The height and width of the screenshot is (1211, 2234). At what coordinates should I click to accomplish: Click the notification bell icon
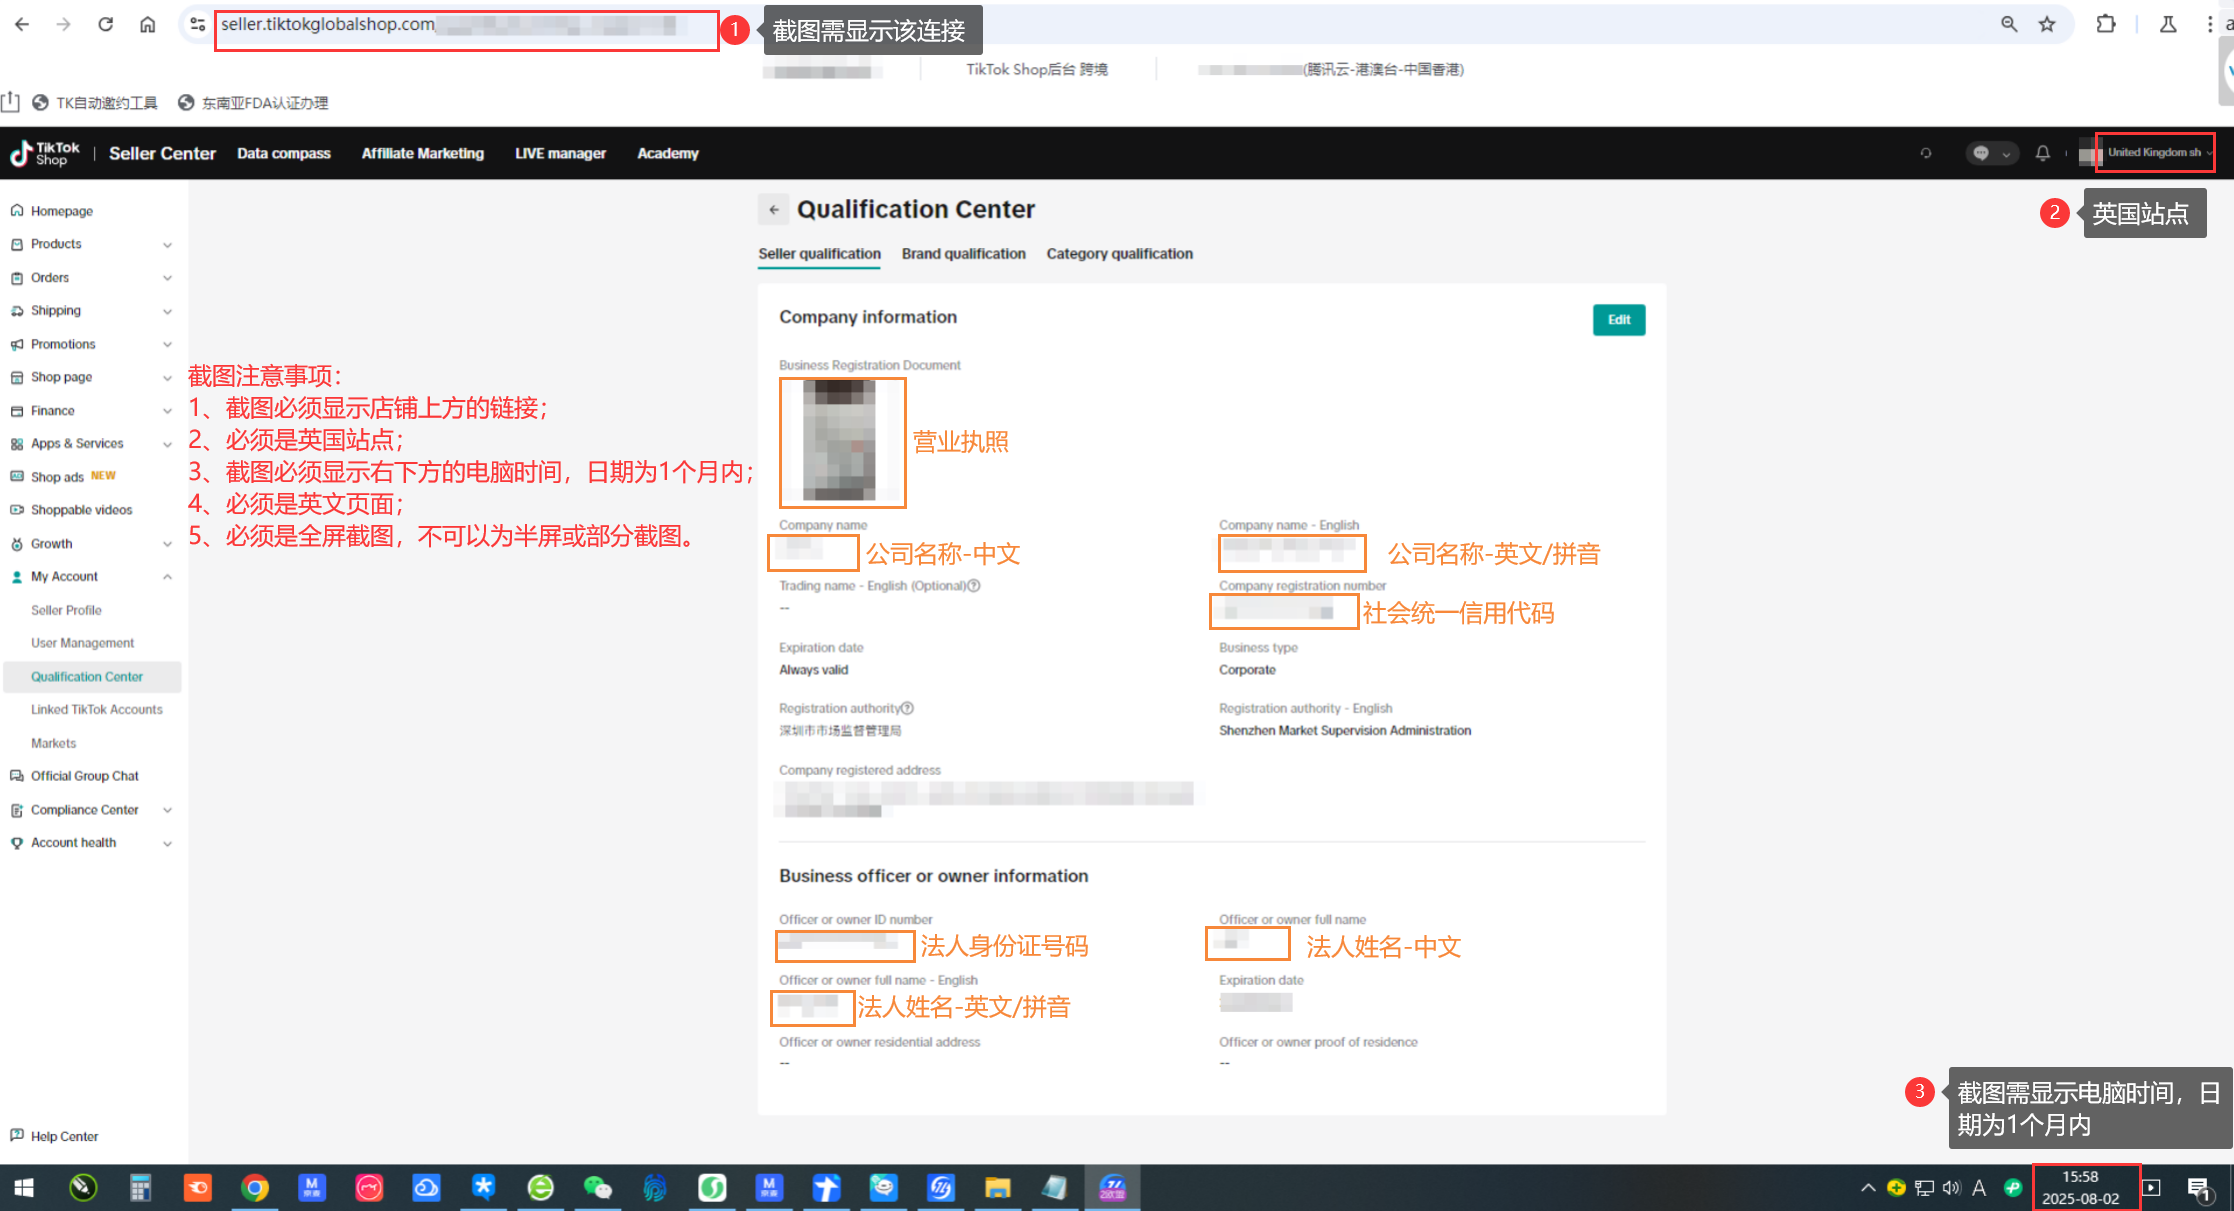point(2043,153)
